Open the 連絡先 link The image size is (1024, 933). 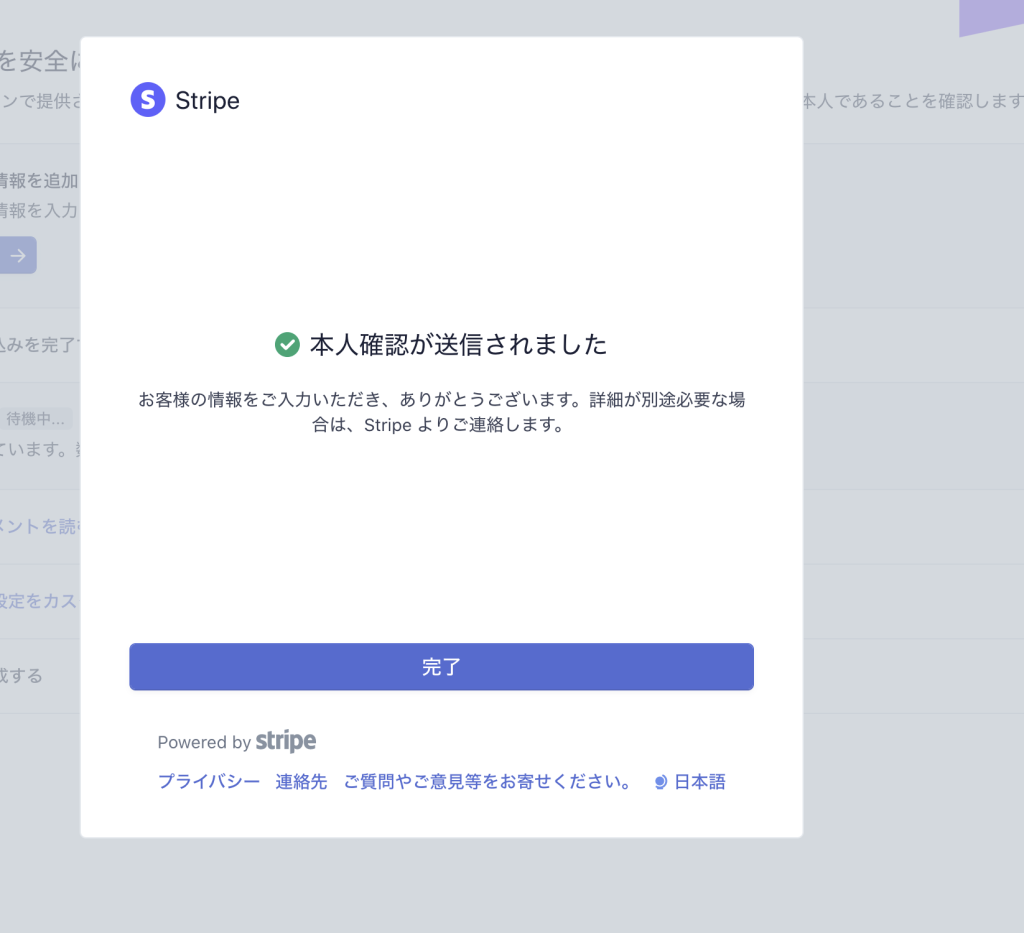tap(301, 782)
